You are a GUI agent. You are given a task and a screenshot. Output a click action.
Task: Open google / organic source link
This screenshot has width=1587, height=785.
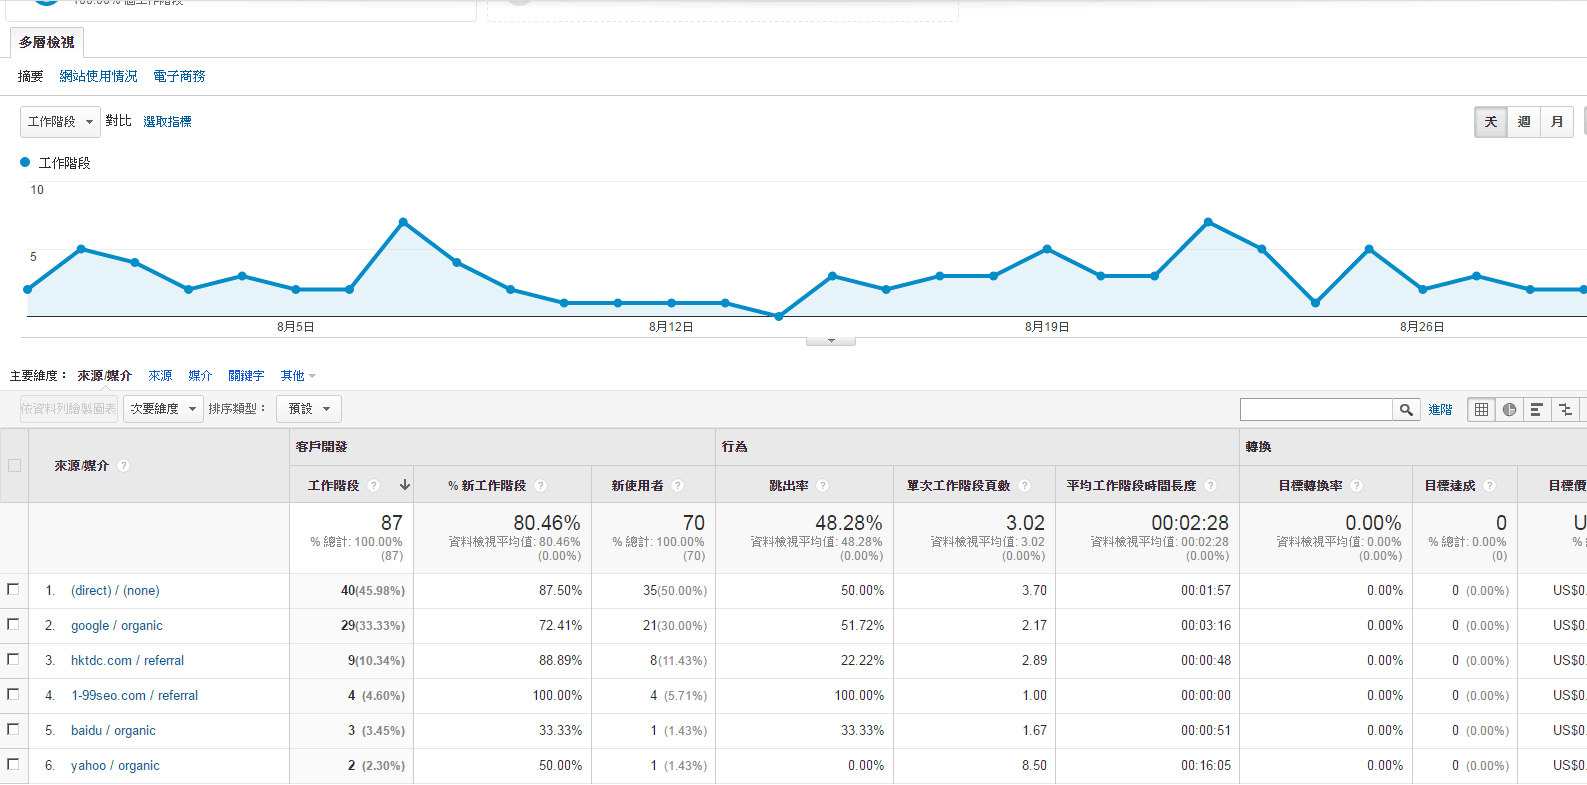coord(116,626)
